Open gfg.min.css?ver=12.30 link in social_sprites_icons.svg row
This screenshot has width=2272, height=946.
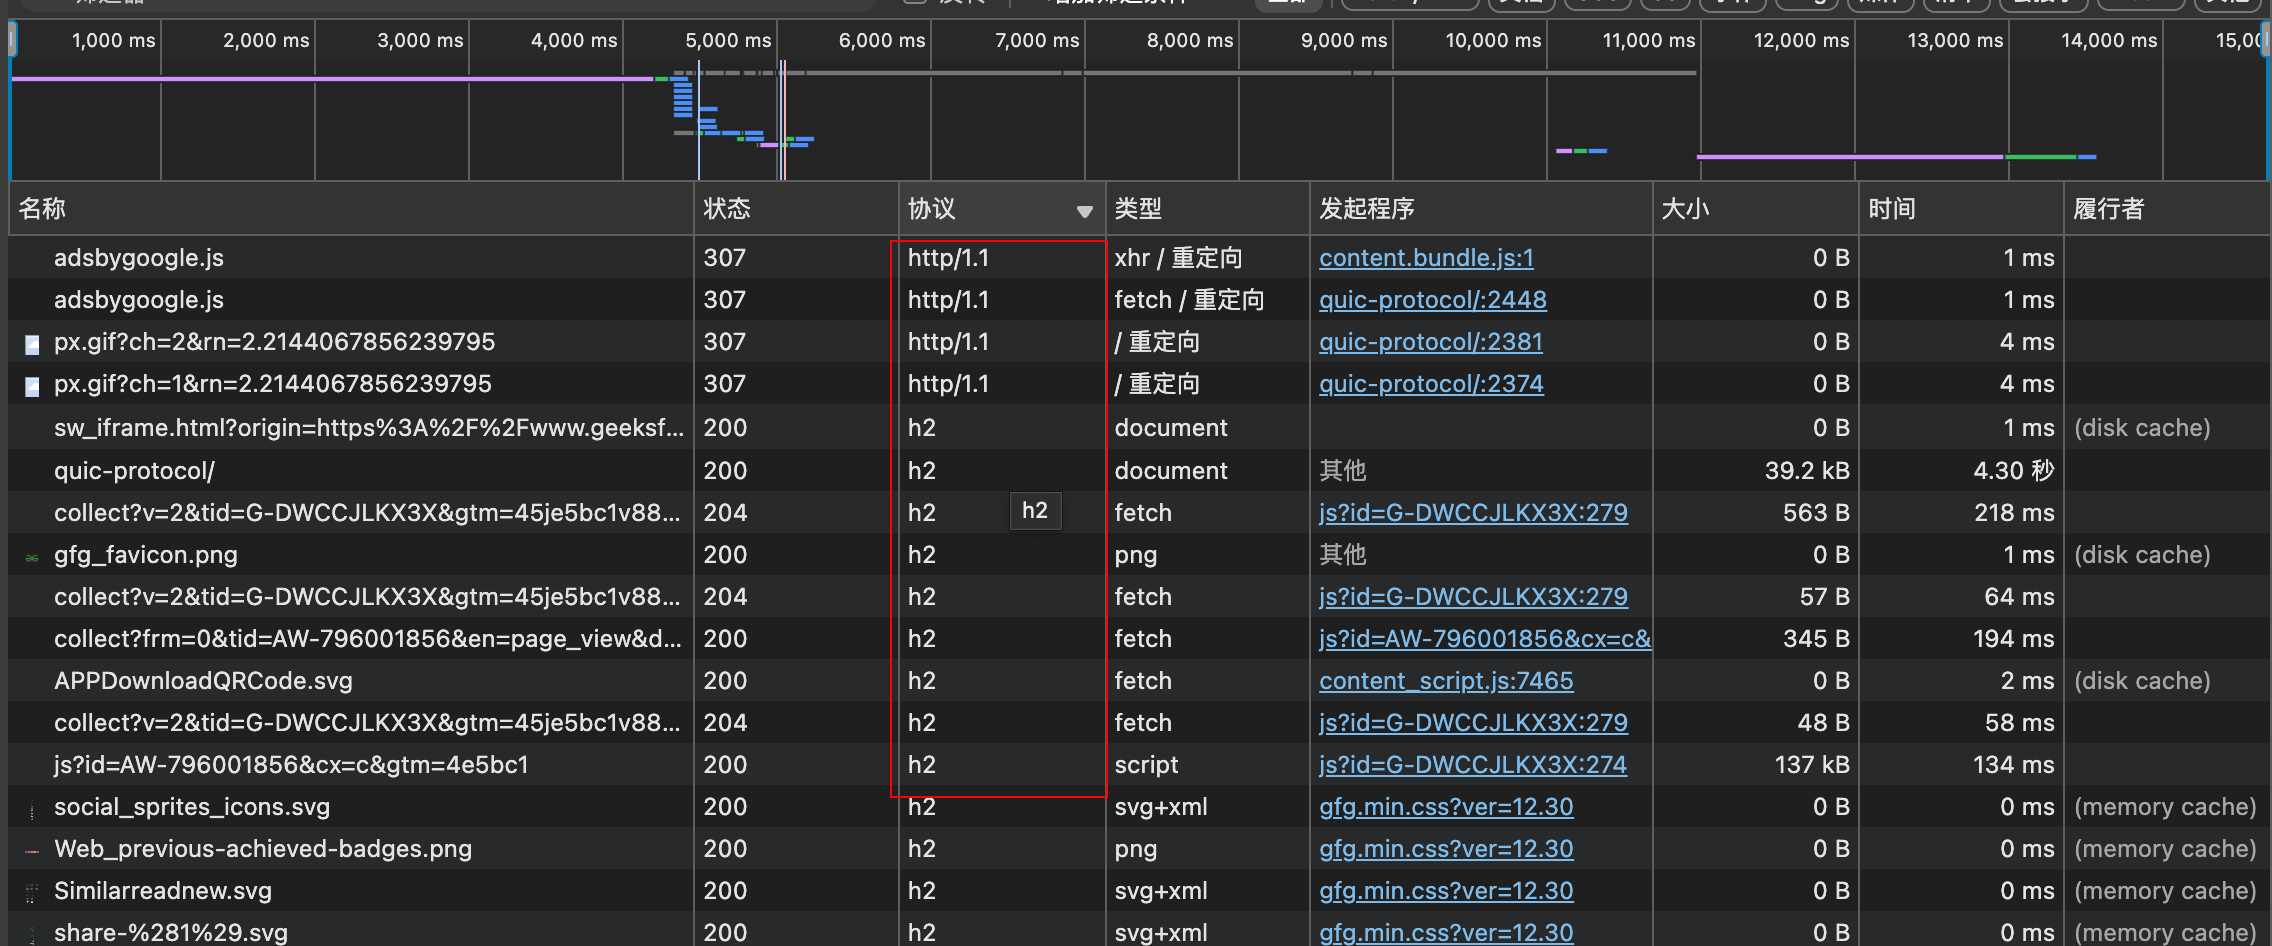[1446, 807]
